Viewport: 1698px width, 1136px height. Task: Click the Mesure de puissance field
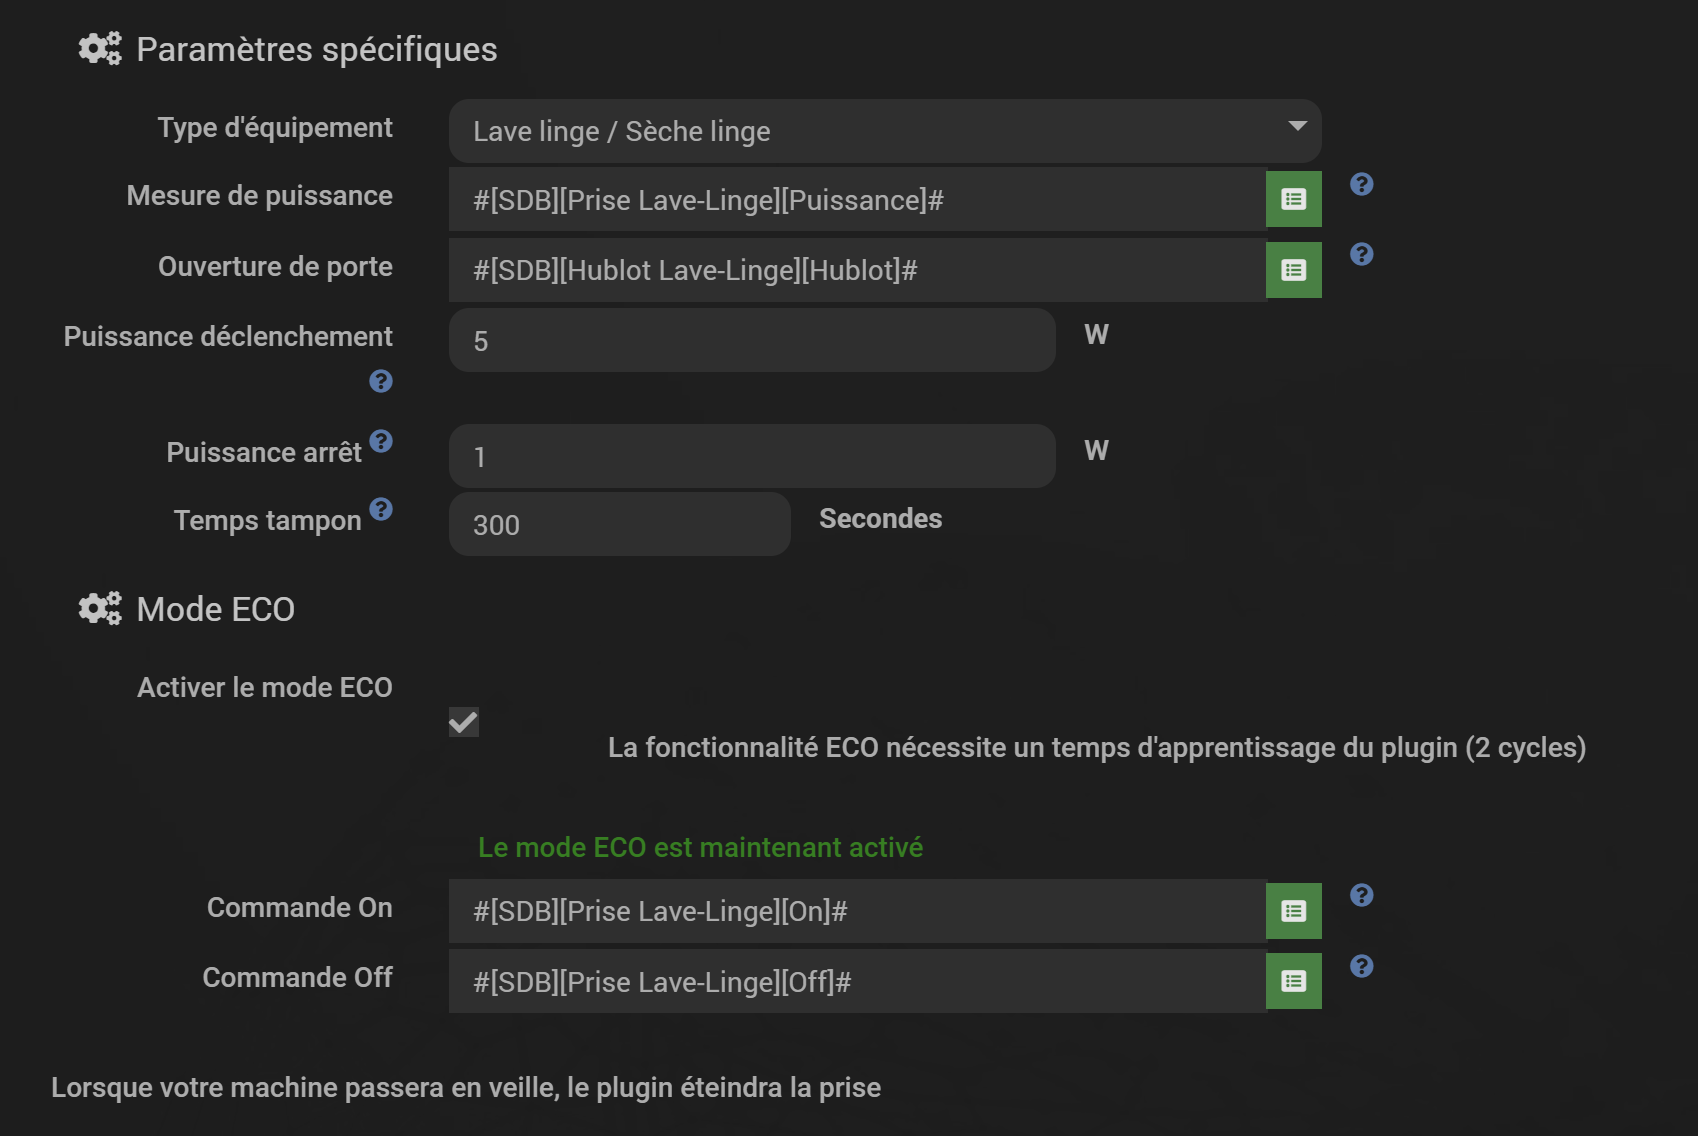click(857, 200)
